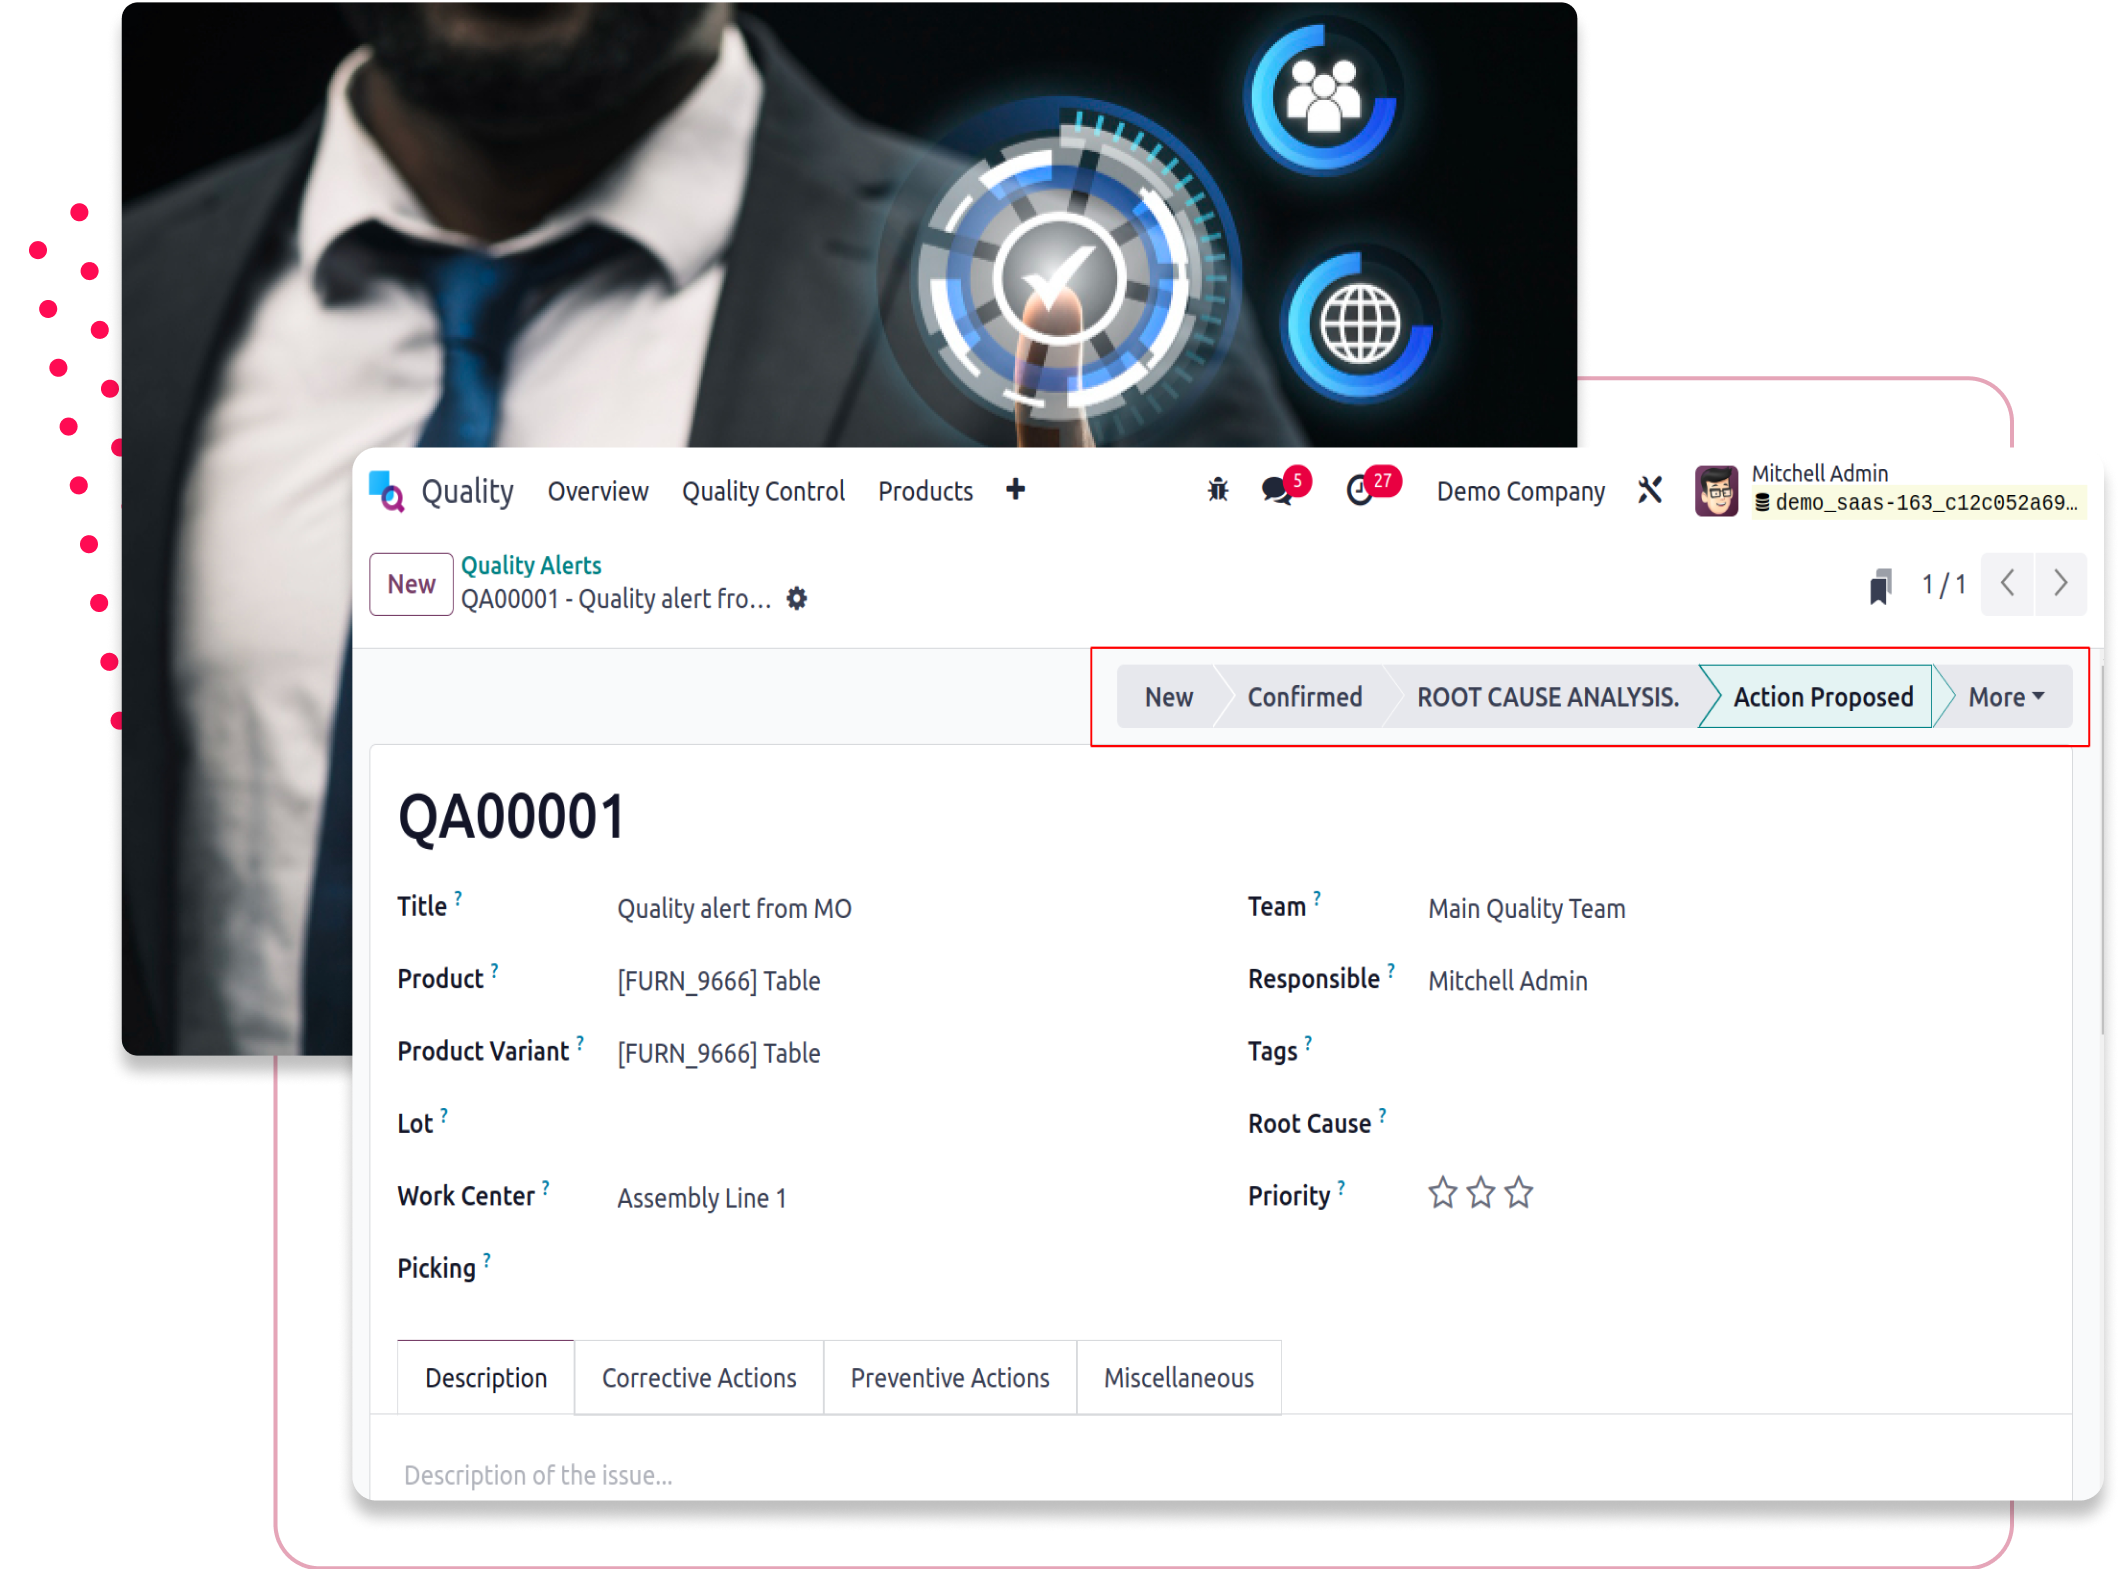2120x1569 pixels.
Task: Expand the More dropdown in status bar
Action: pyautogui.click(x=2003, y=697)
